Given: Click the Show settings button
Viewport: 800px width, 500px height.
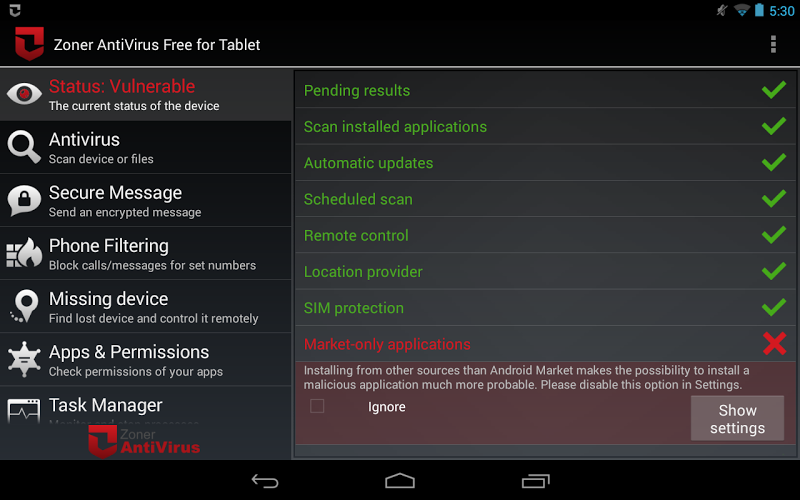Looking at the screenshot, I should 737,418.
